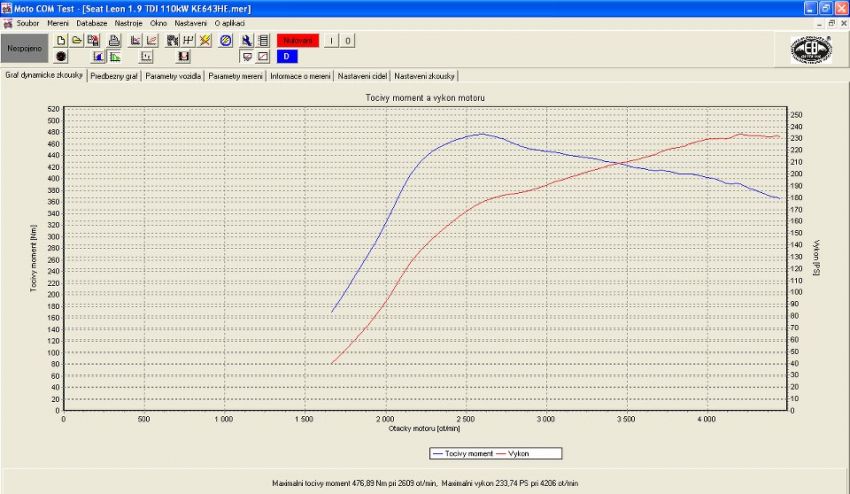Image resolution: width=850 pixels, height=494 pixels.
Task: Open the Nastroje menu
Action: click(128, 22)
